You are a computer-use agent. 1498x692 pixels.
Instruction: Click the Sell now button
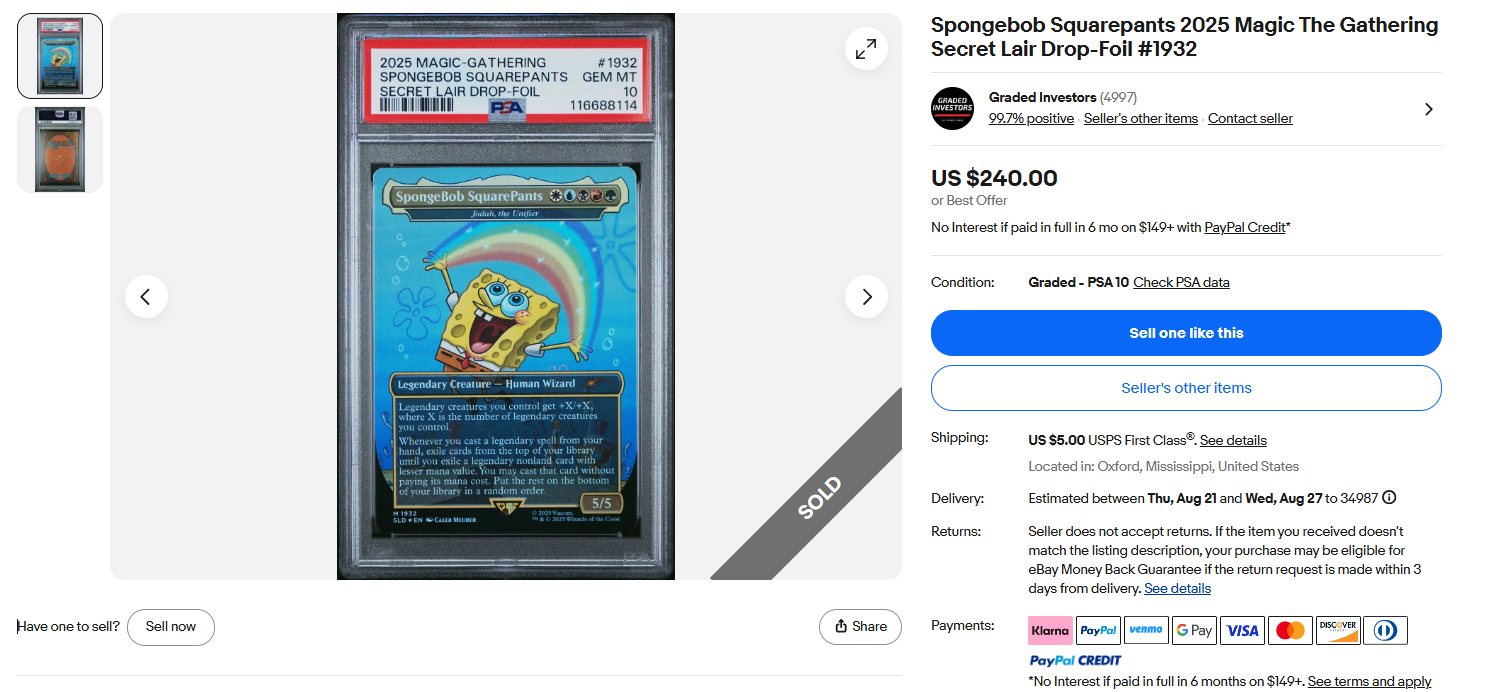(171, 627)
